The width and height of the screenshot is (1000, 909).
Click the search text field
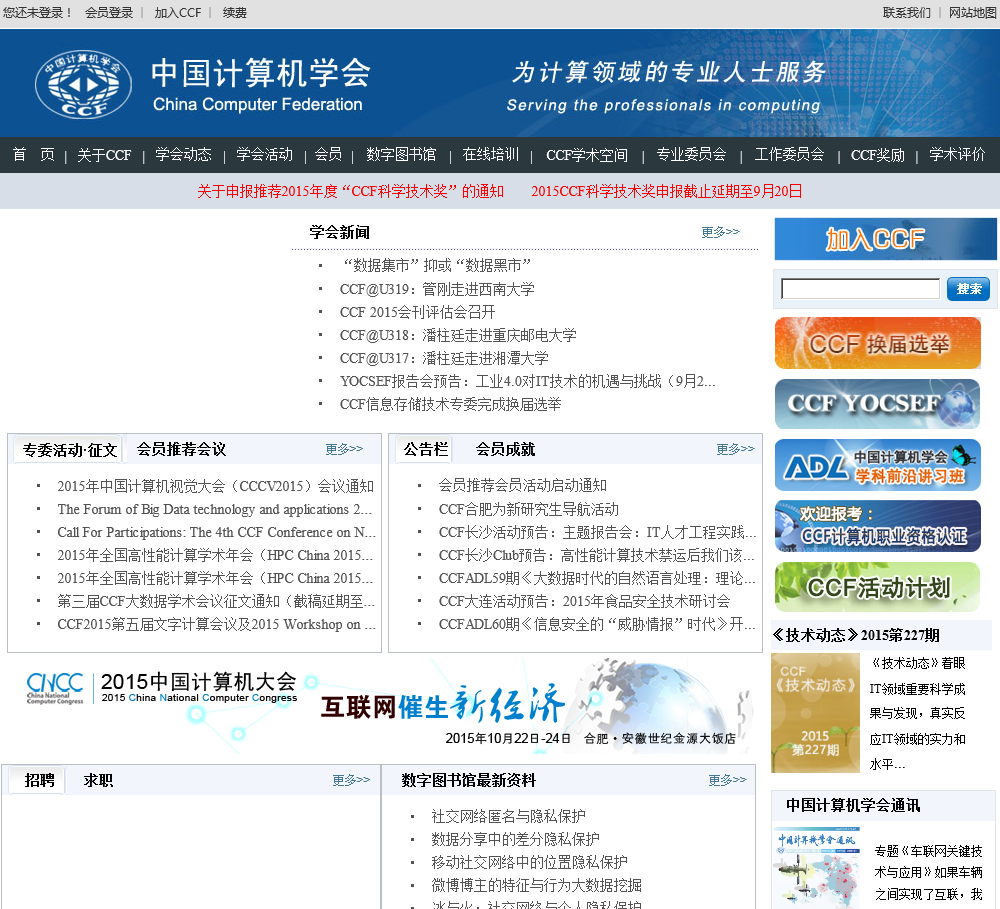click(x=860, y=289)
